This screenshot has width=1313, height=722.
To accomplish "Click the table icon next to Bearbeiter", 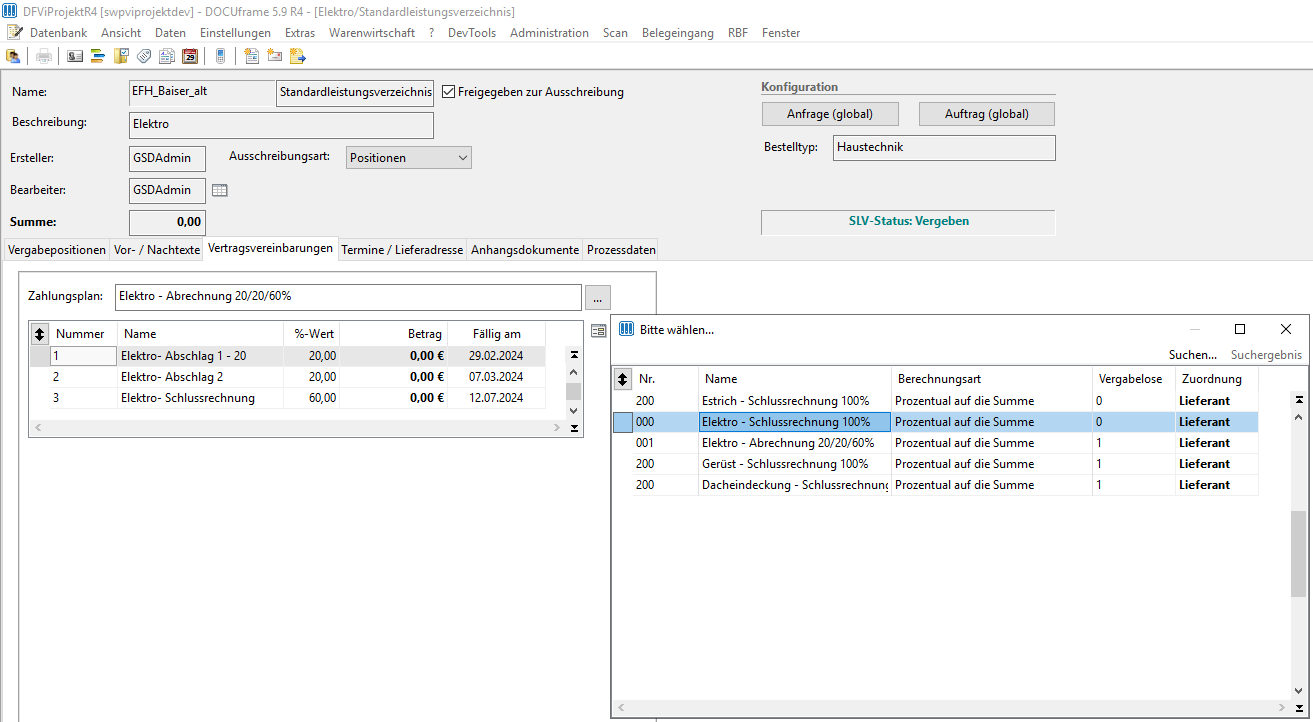I will tap(220, 190).
